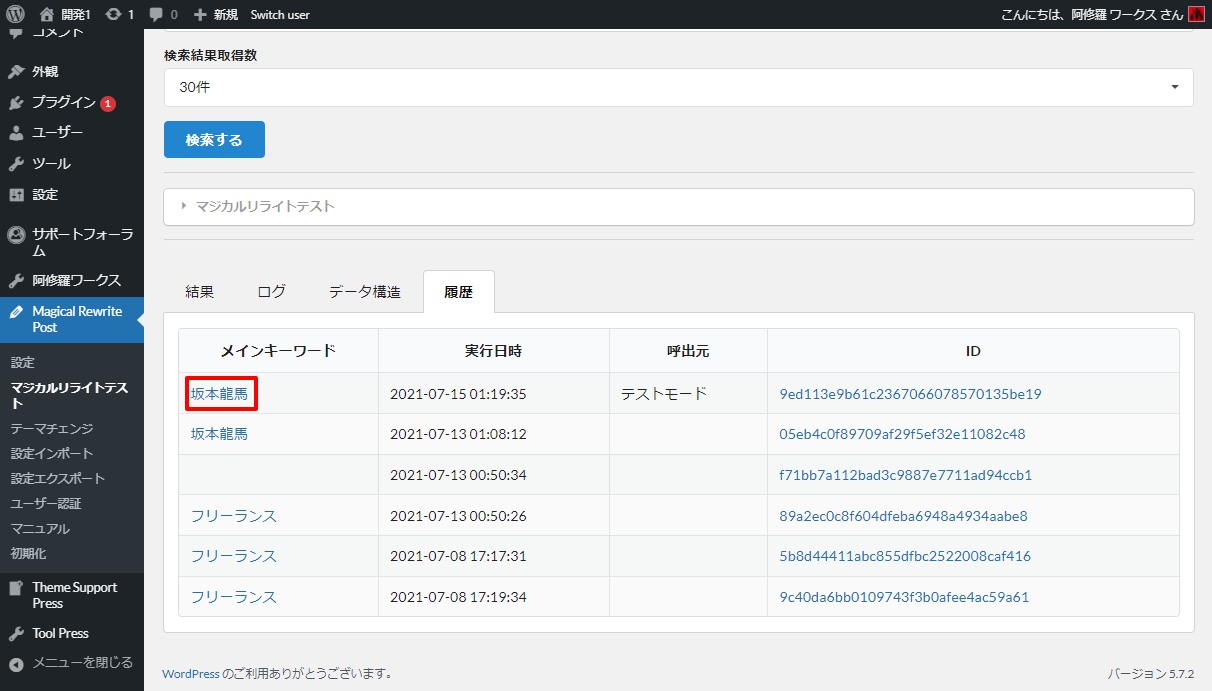Open the 検索結果取得数 30件 dropdown
This screenshot has width=1212, height=691.
point(678,87)
